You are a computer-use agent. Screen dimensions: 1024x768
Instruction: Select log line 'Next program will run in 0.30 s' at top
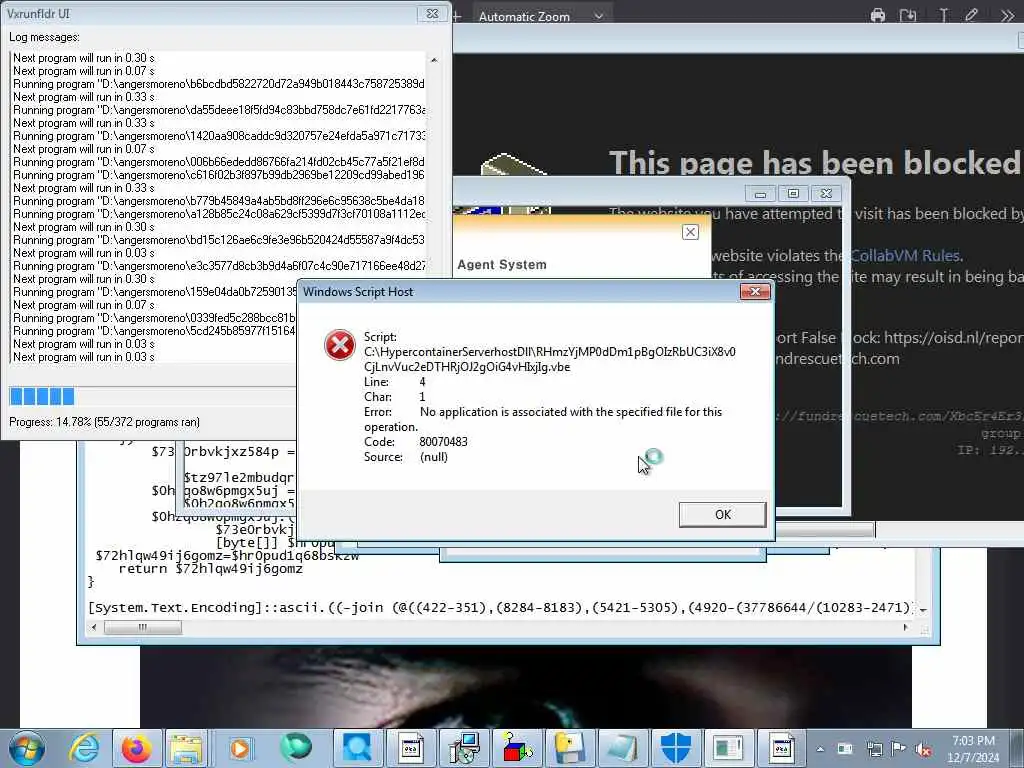tap(84, 57)
